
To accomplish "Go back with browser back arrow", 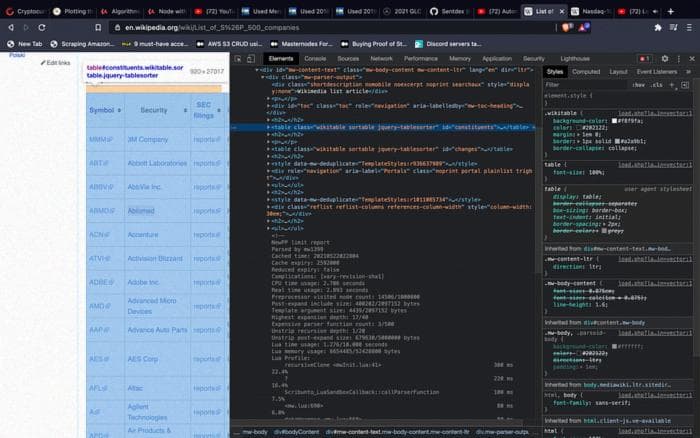I will tap(11, 27).
